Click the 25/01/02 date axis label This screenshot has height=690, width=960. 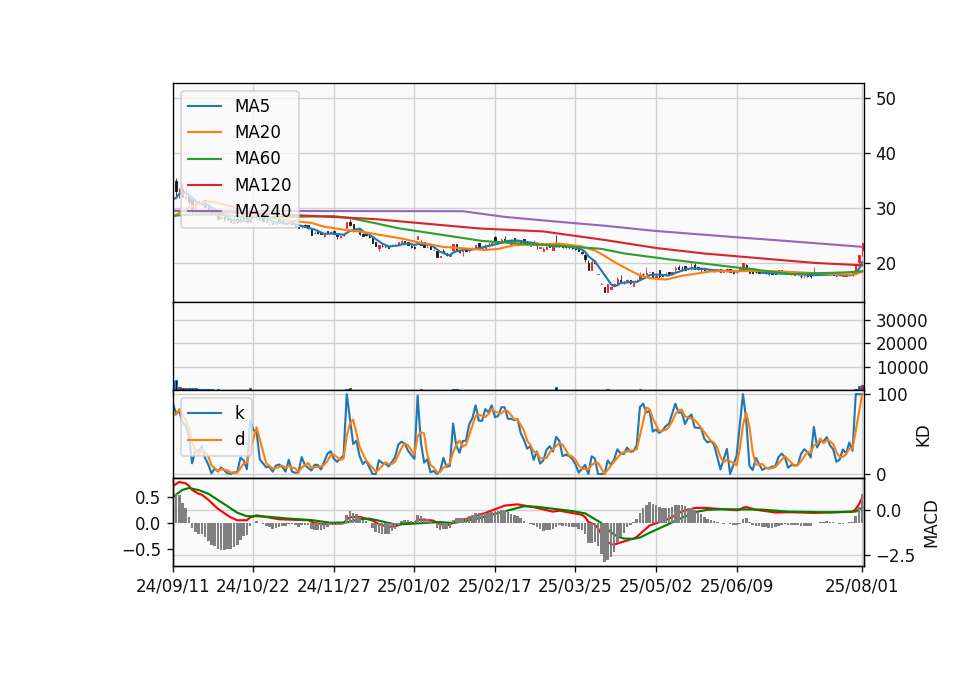tap(414, 586)
